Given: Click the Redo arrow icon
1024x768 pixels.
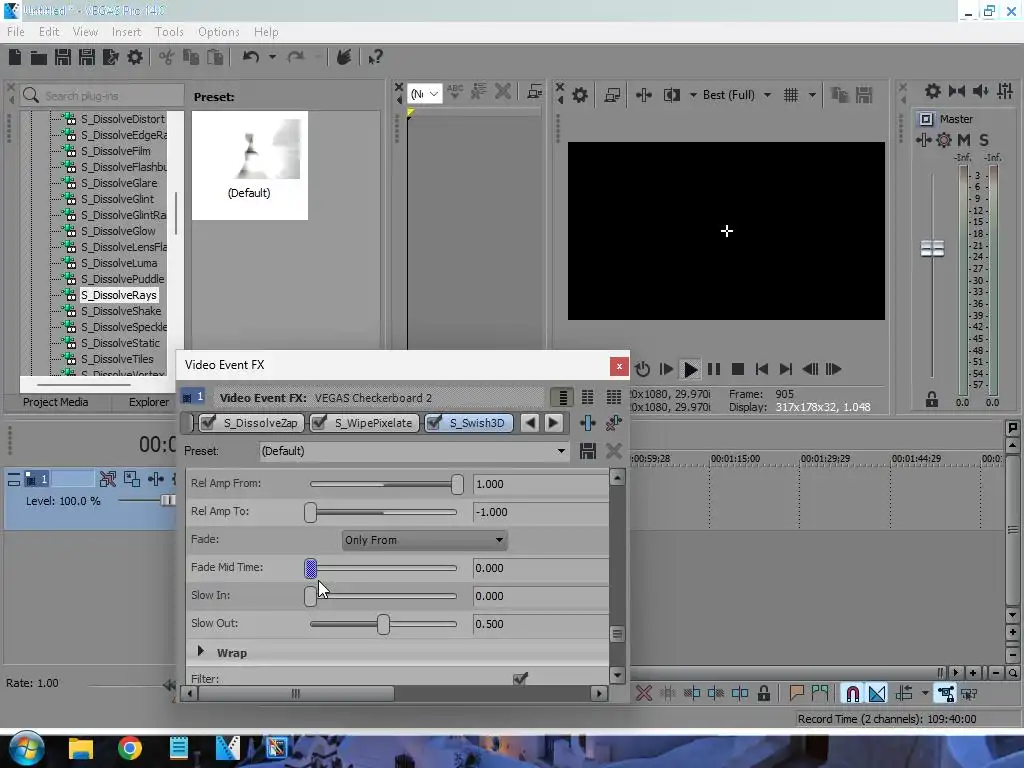Looking at the screenshot, I should point(296,57).
